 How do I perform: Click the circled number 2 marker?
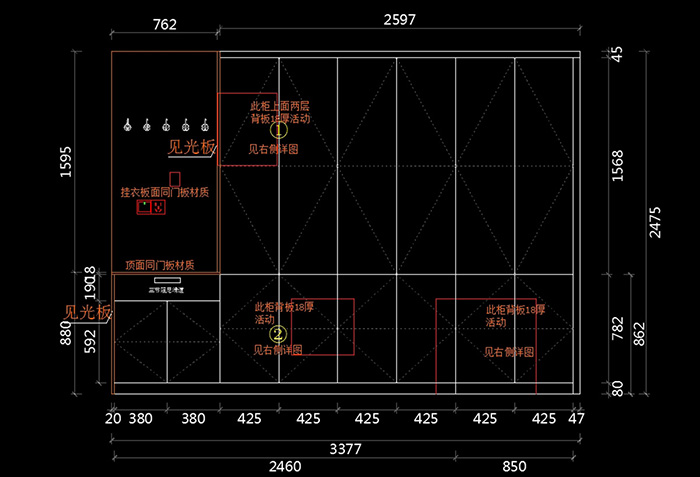pyautogui.click(x=279, y=334)
